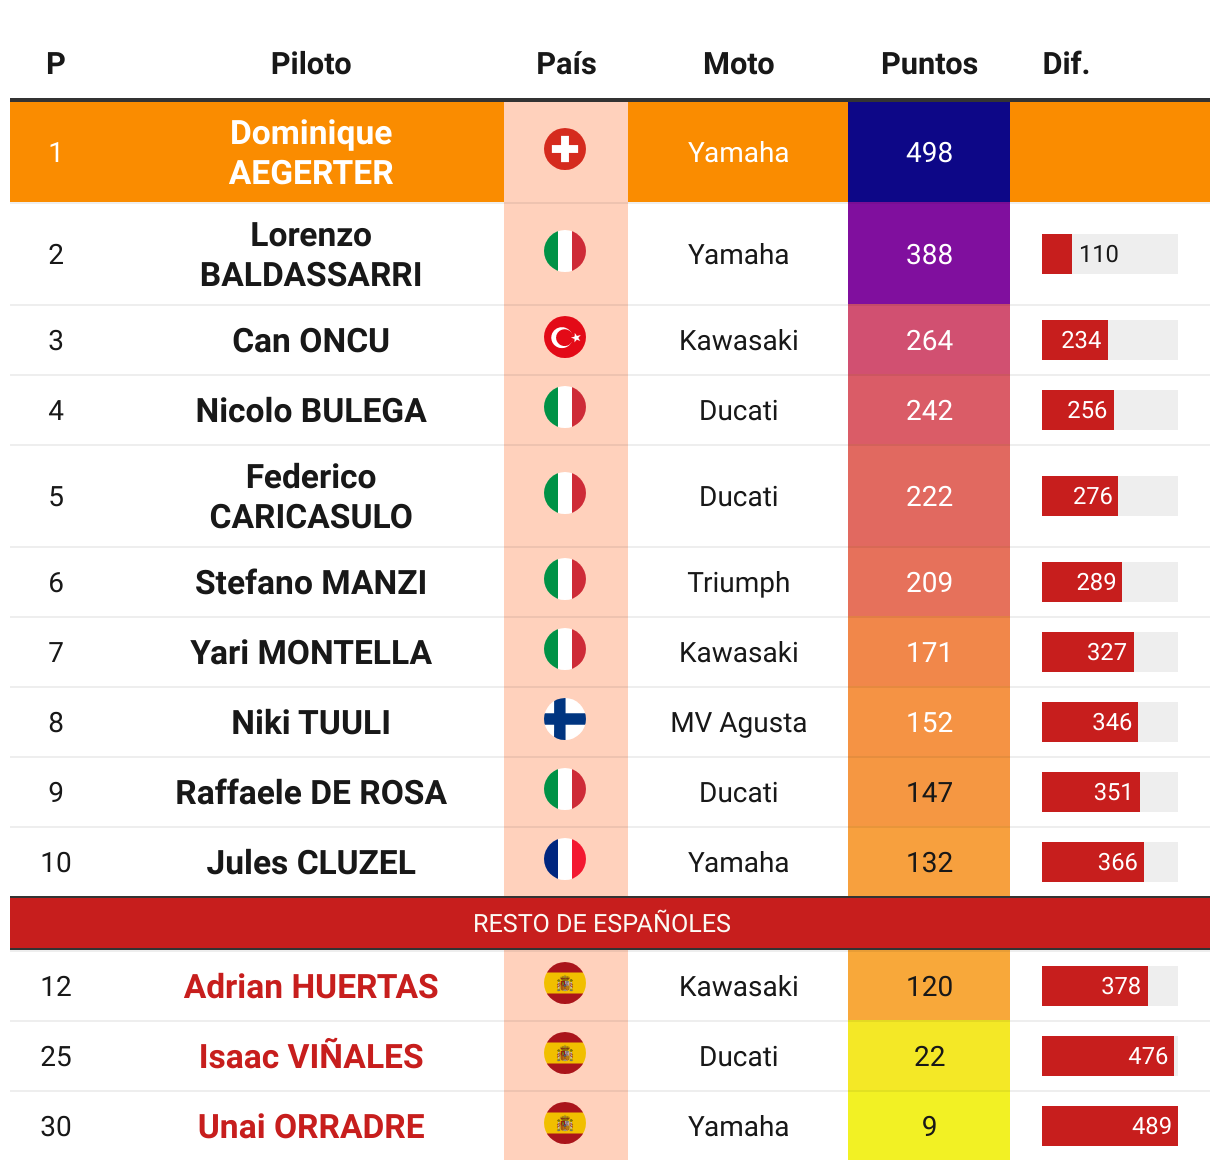The height and width of the screenshot is (1170, 1220).
Task: Click the Finnish flag beside Niki TUULI
Action: pyautogui.click(x=565, y=720)
